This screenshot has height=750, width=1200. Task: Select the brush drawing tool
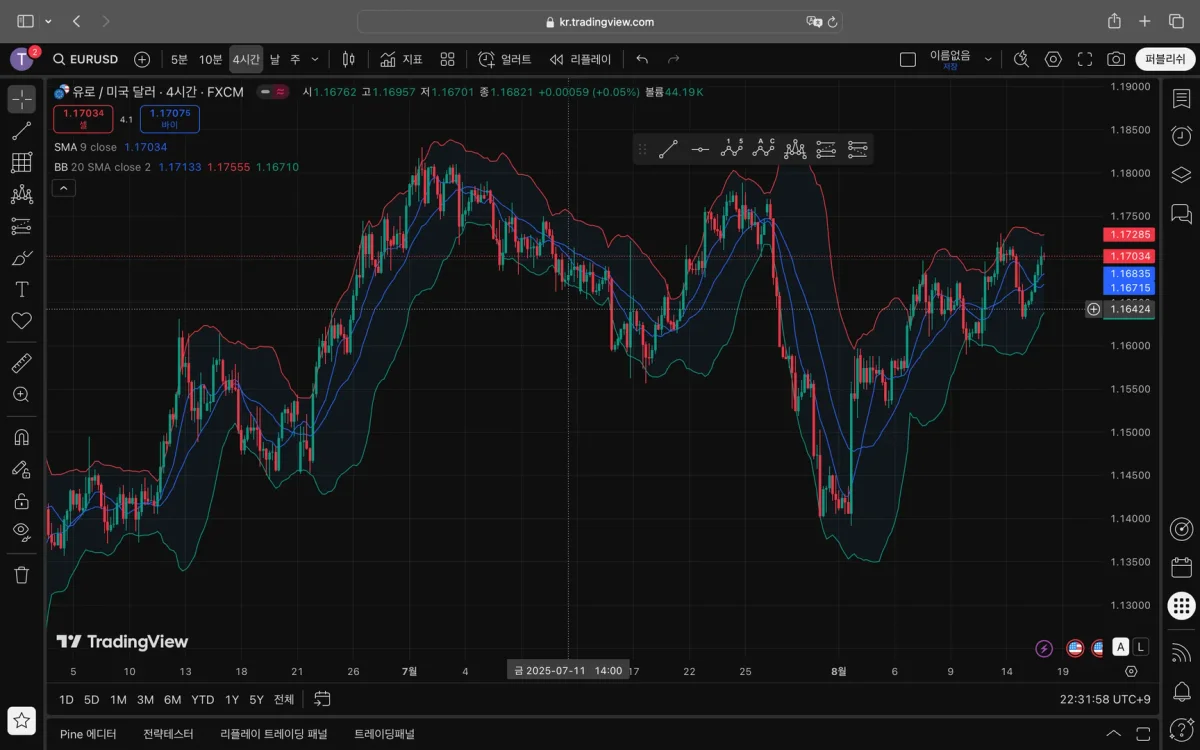tap(21, 257)
